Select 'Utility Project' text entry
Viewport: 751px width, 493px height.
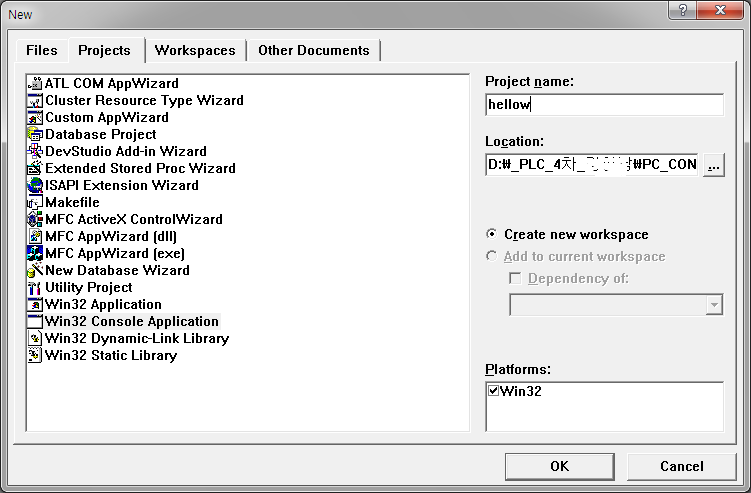point(89,287)
